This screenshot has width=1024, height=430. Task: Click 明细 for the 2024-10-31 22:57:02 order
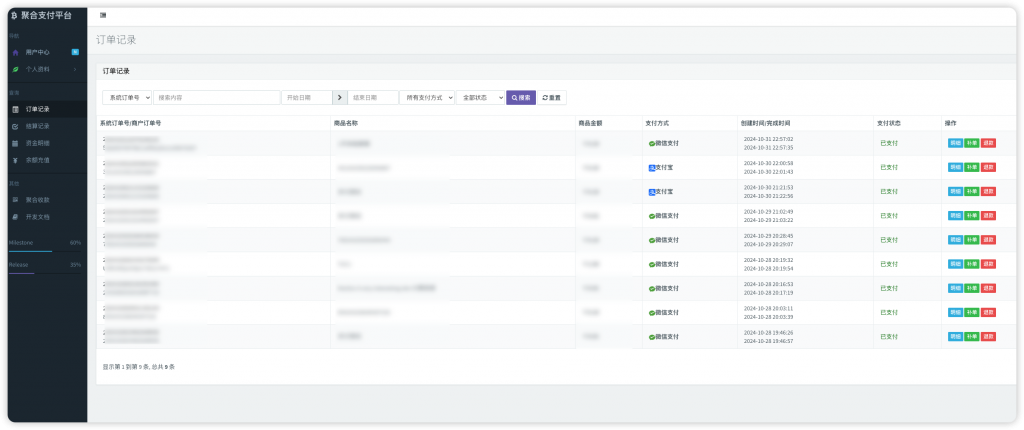tap(955, 143)
